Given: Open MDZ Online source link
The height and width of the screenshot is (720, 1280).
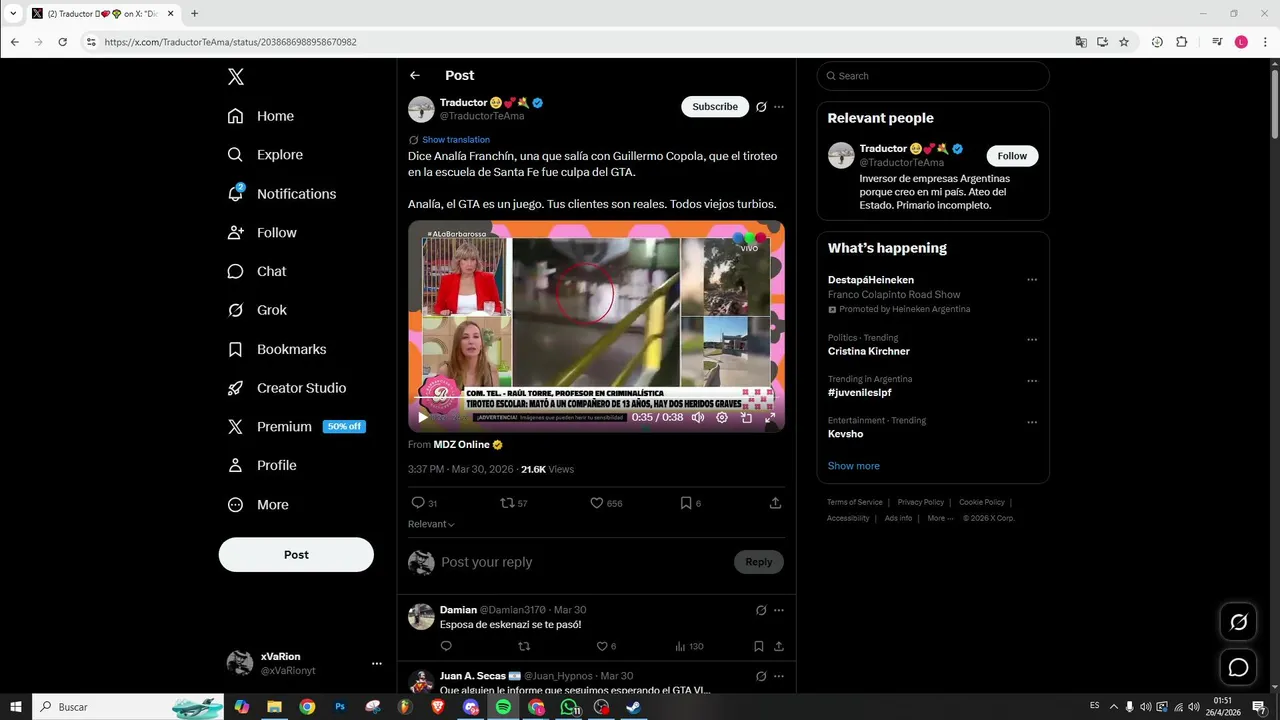Looking at the screenshot, I should click(468, 445).
